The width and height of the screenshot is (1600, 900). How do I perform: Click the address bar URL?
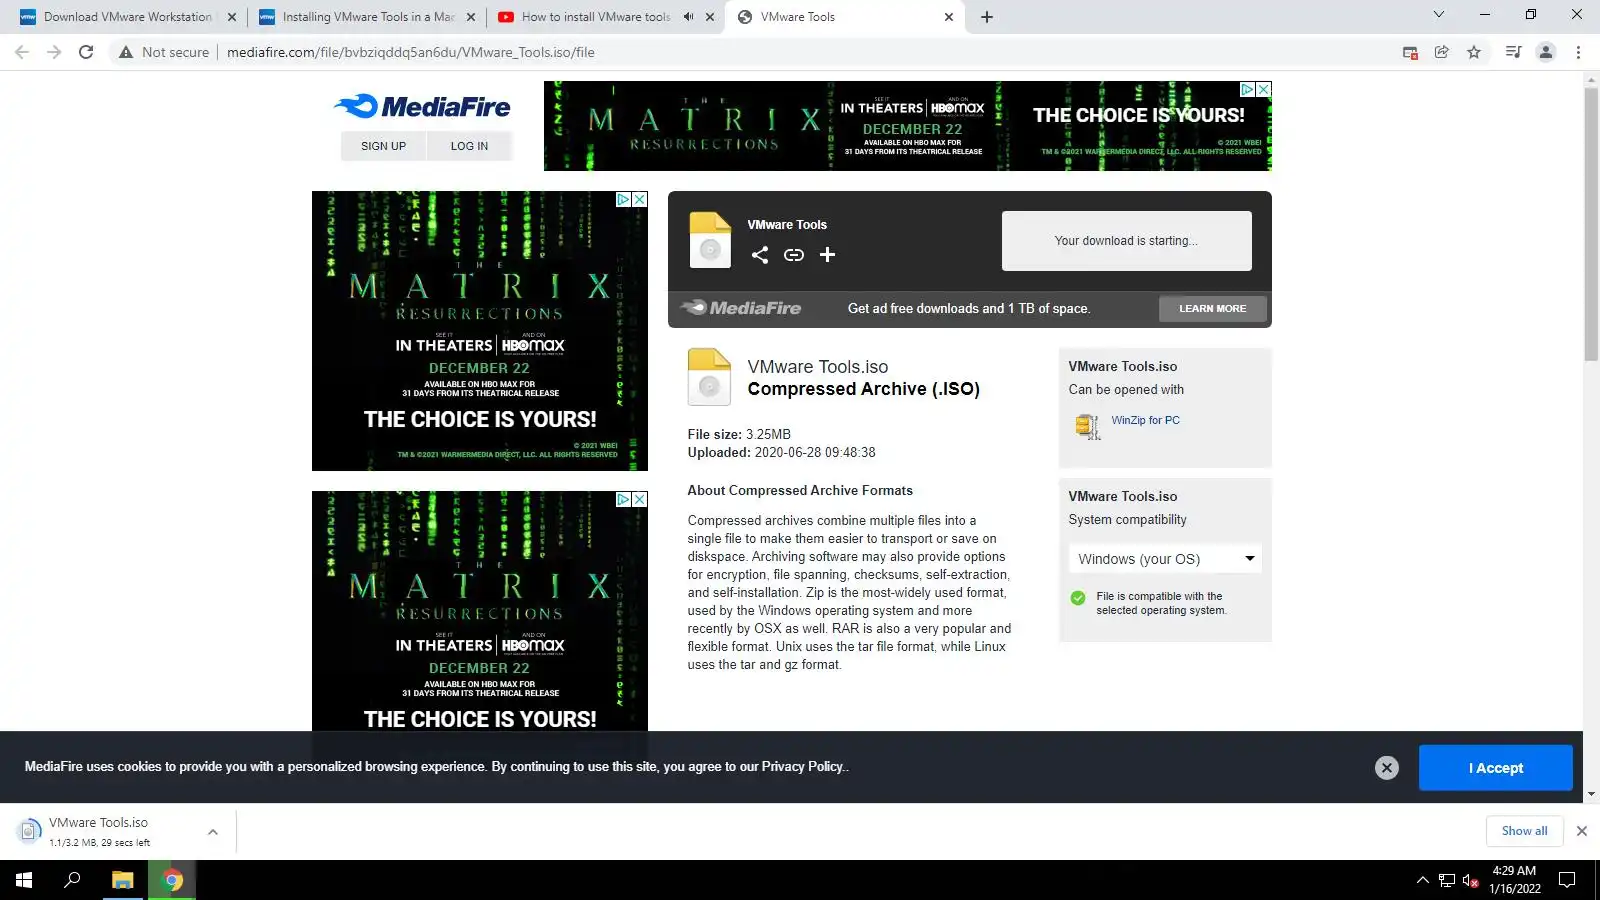[410, 52]
